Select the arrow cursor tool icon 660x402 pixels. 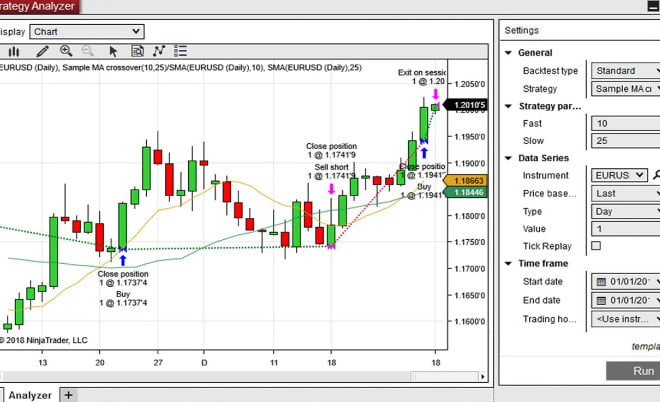tap(113, 51)
